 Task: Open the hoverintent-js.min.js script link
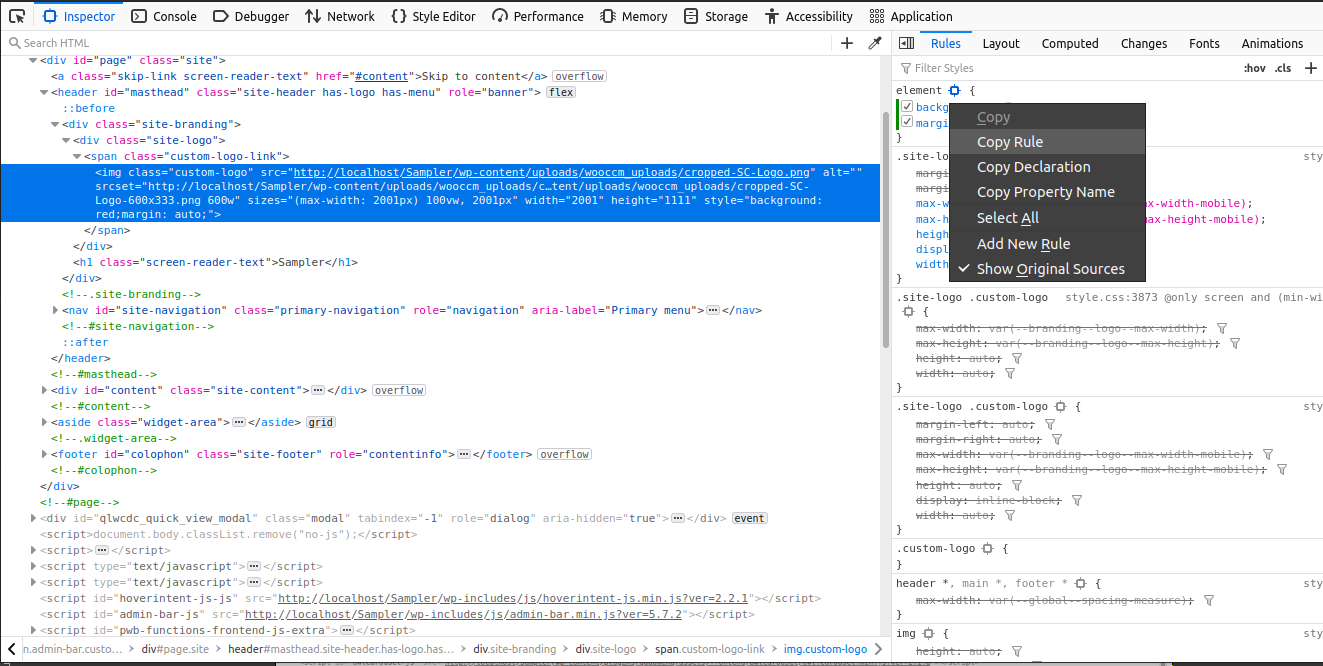[x=515, y=598]
